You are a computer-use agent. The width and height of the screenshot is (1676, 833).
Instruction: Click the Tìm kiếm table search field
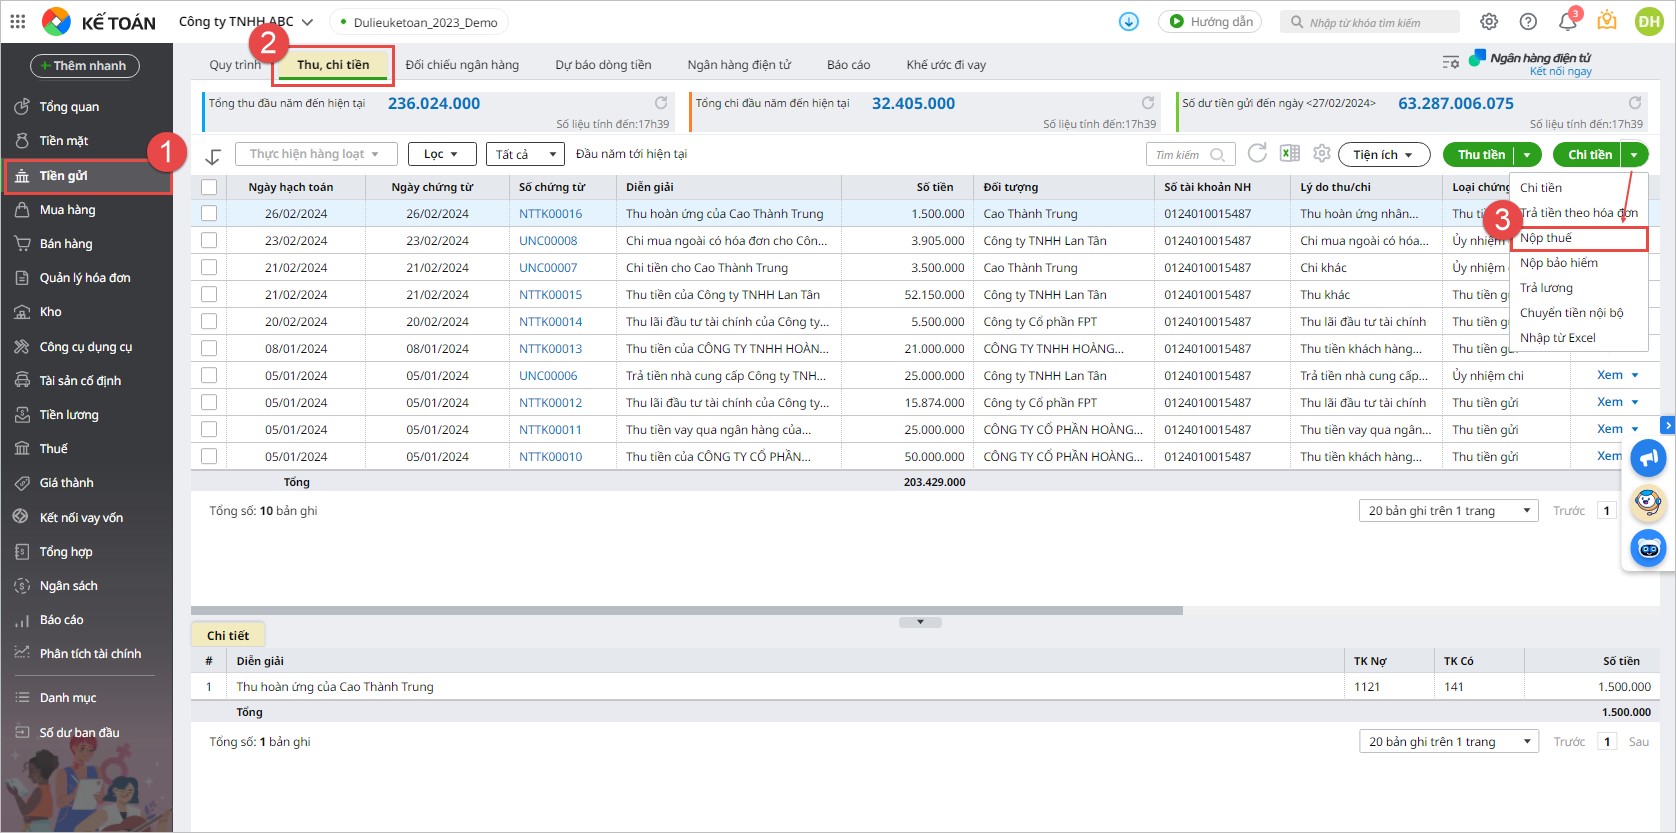pos(1191,154)
